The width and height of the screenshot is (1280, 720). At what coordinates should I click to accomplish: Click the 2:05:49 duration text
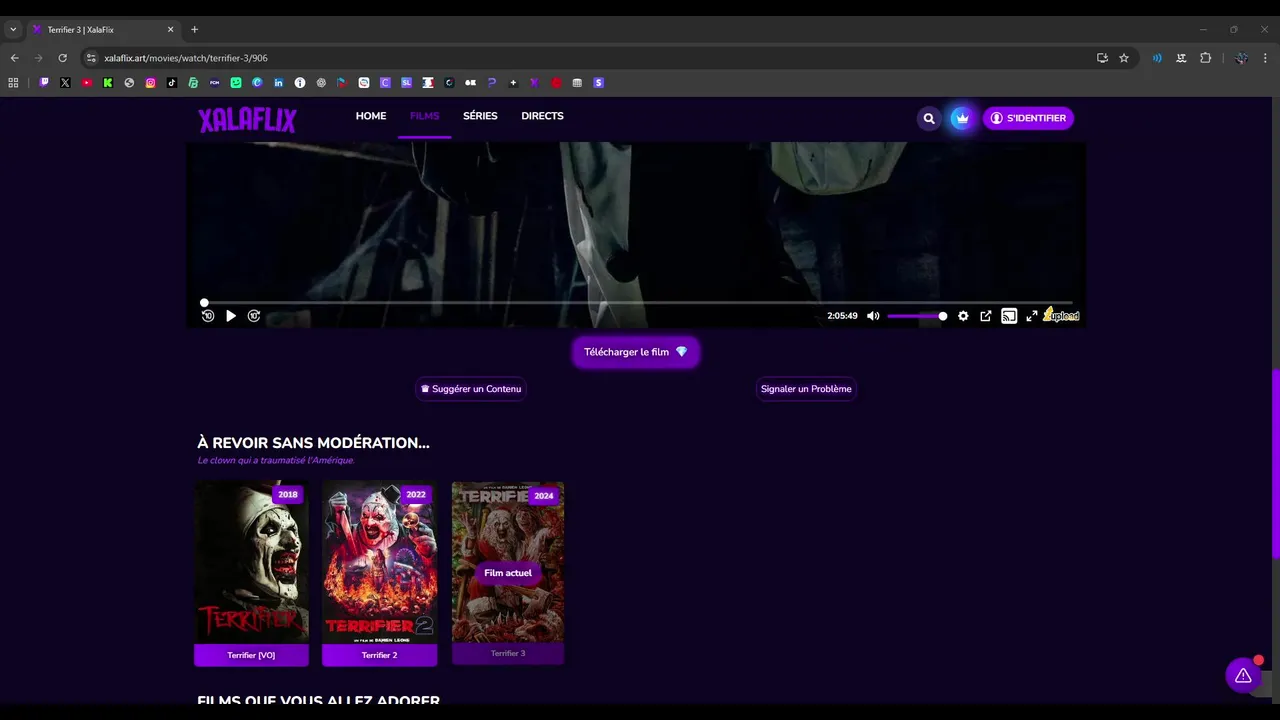tap(842, 316)
